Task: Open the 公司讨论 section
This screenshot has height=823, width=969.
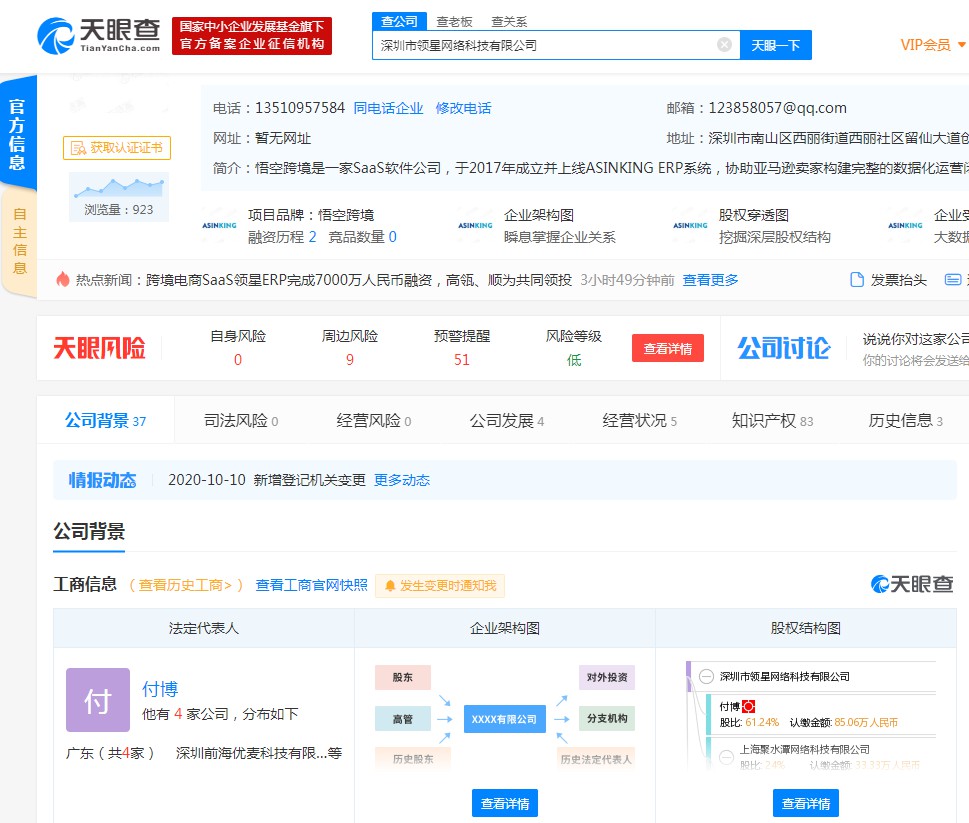Action: pos(784,348)
